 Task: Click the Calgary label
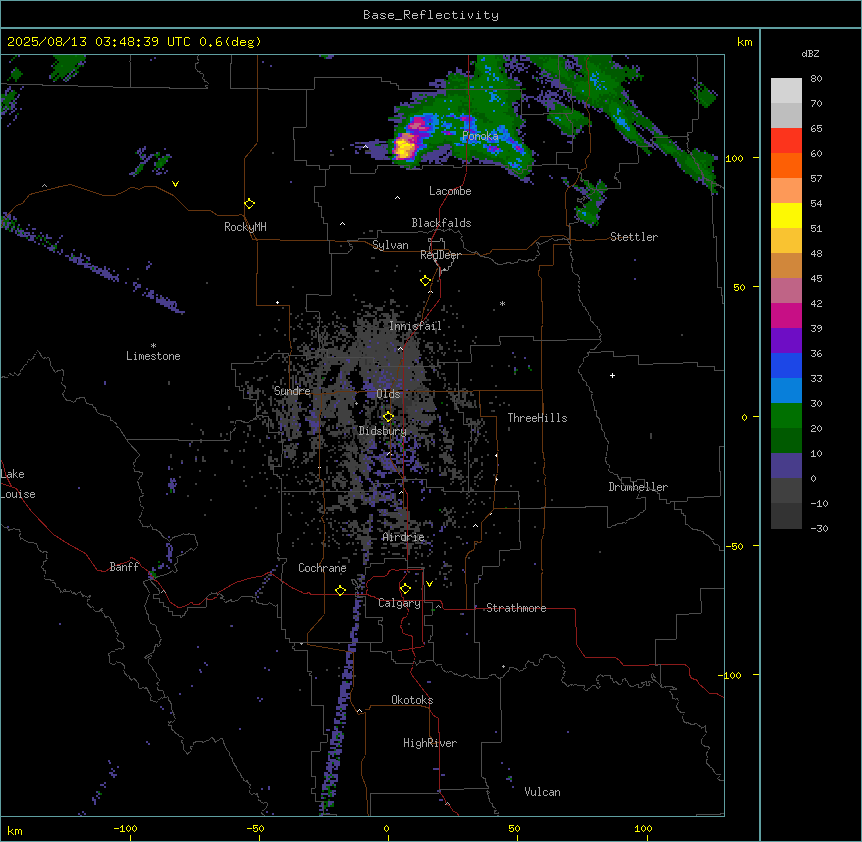click(399, 603)
